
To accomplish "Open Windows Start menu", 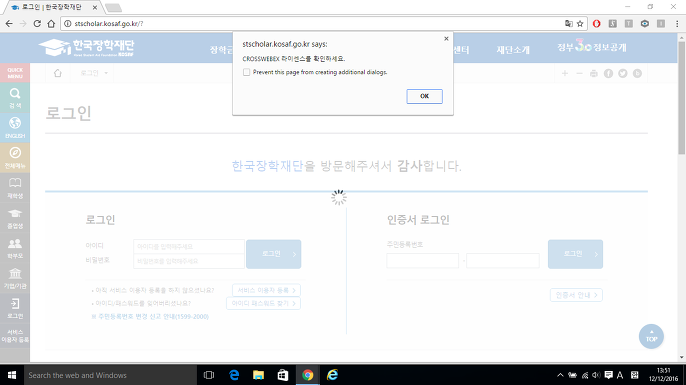I will (x=12, y=375).
